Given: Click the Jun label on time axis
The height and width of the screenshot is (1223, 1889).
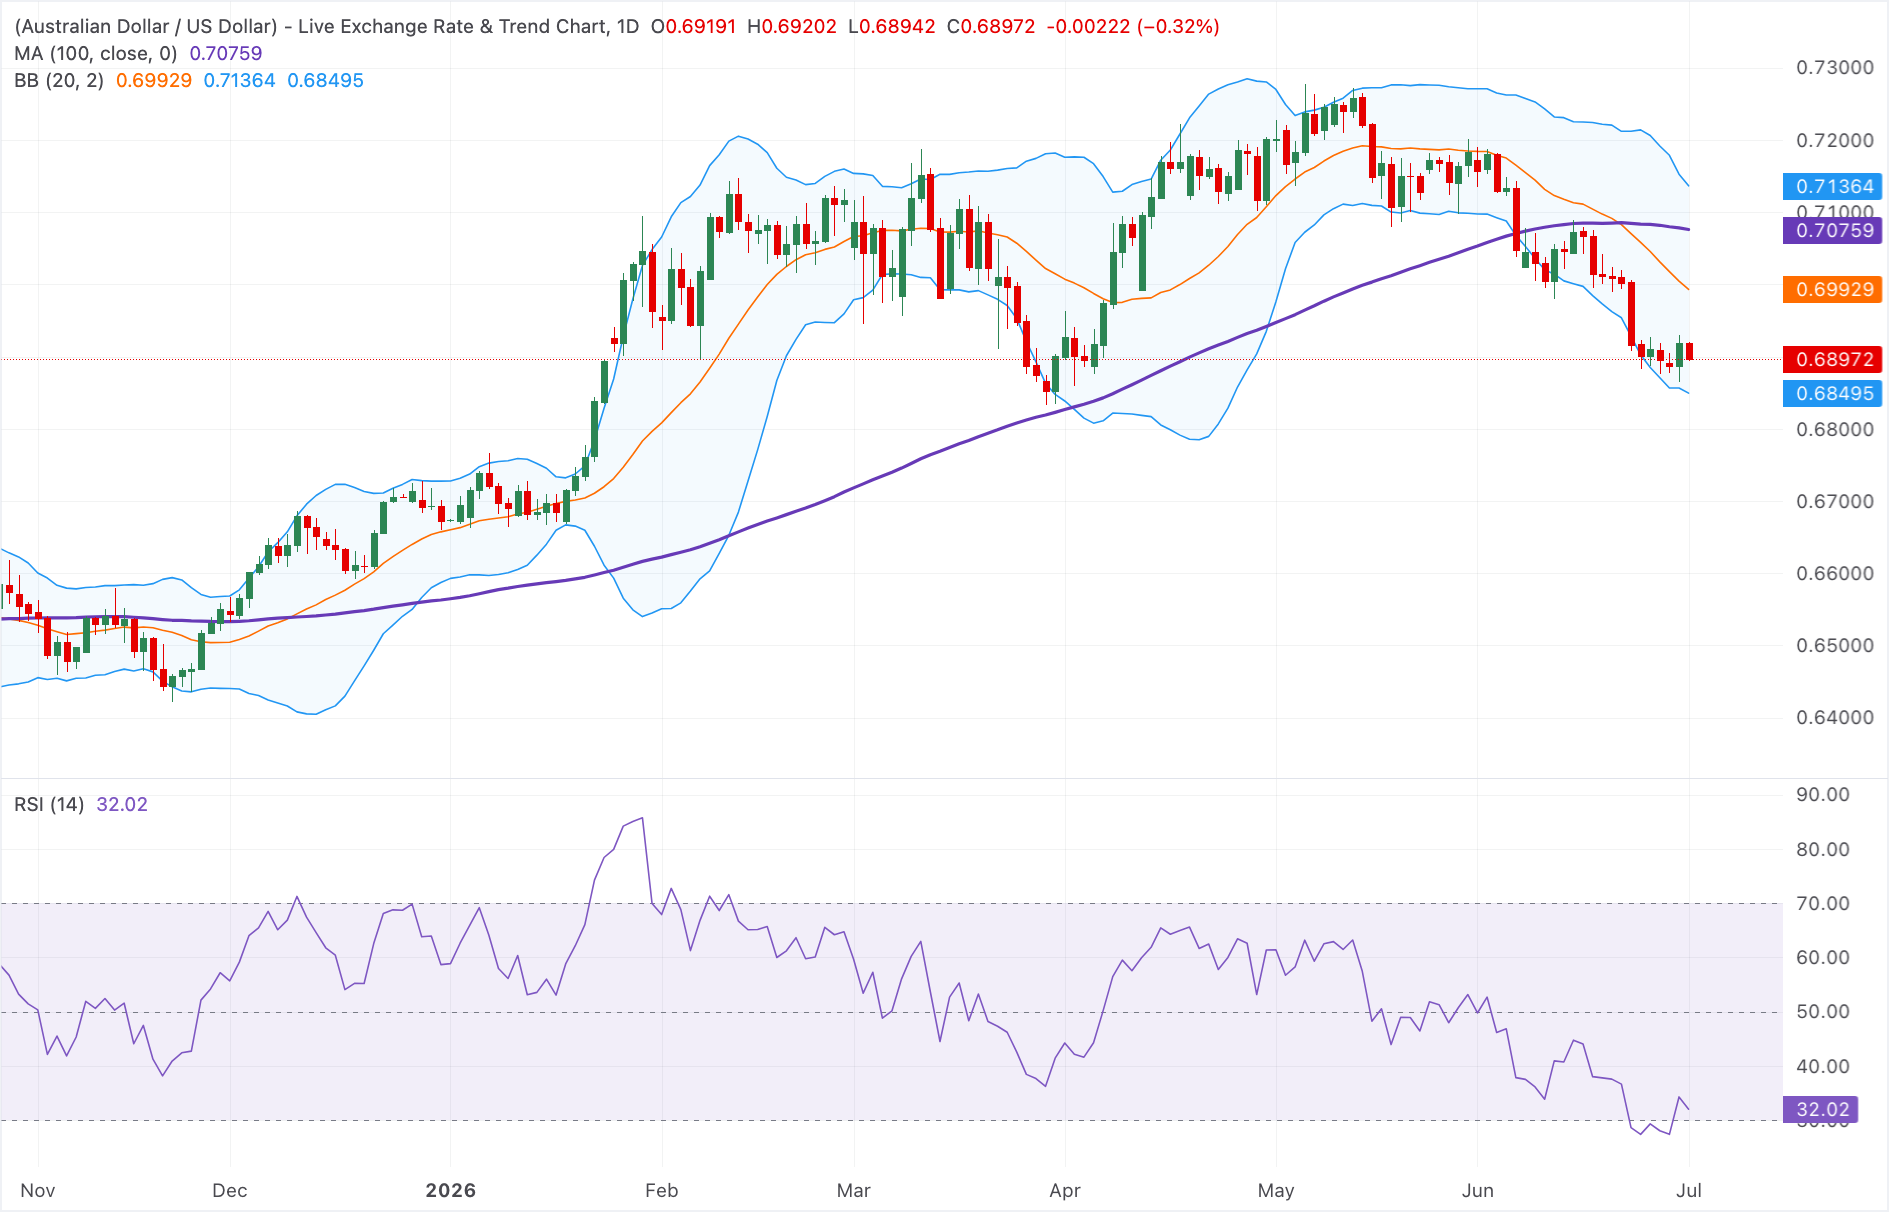Looking at the screenshot, I should coord(1478,1191).
